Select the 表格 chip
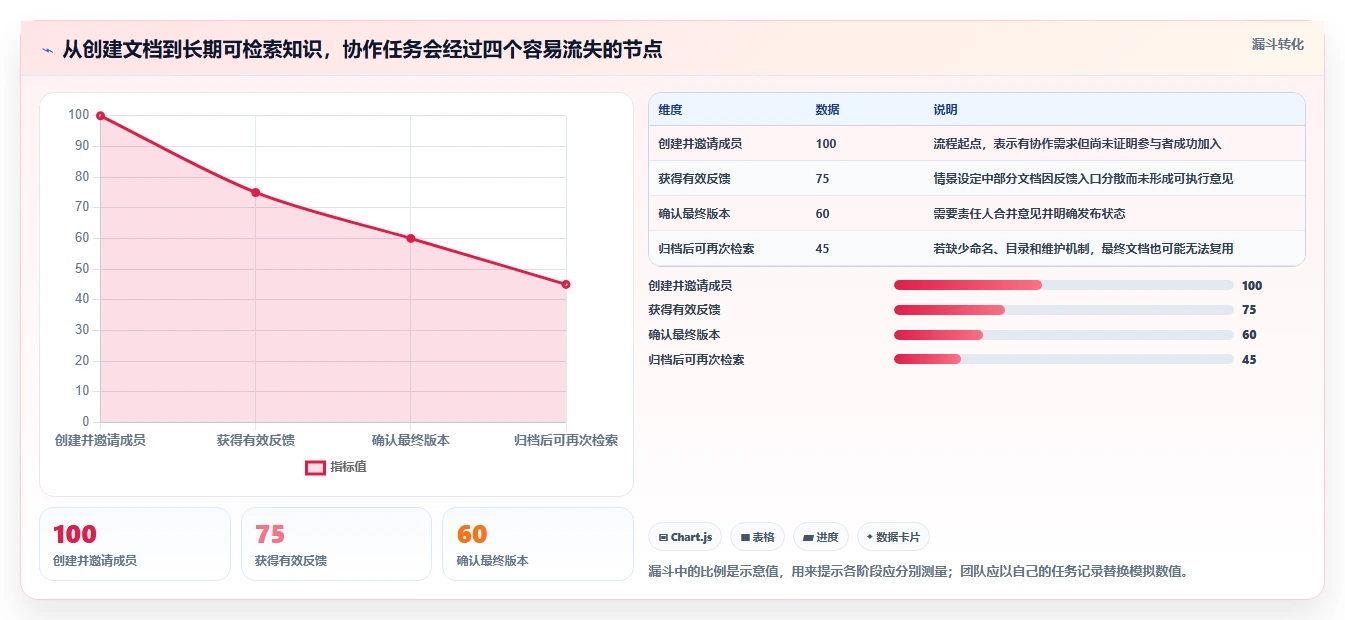Image resolution: width=1345 pixels, height=620 pixels. click(758, 537)
